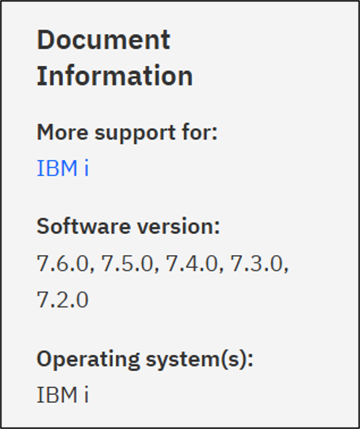Click version number 7.4.0
The width and height of the screenshot is (360, 429).
pyautogui.click(x=192, y=263)
